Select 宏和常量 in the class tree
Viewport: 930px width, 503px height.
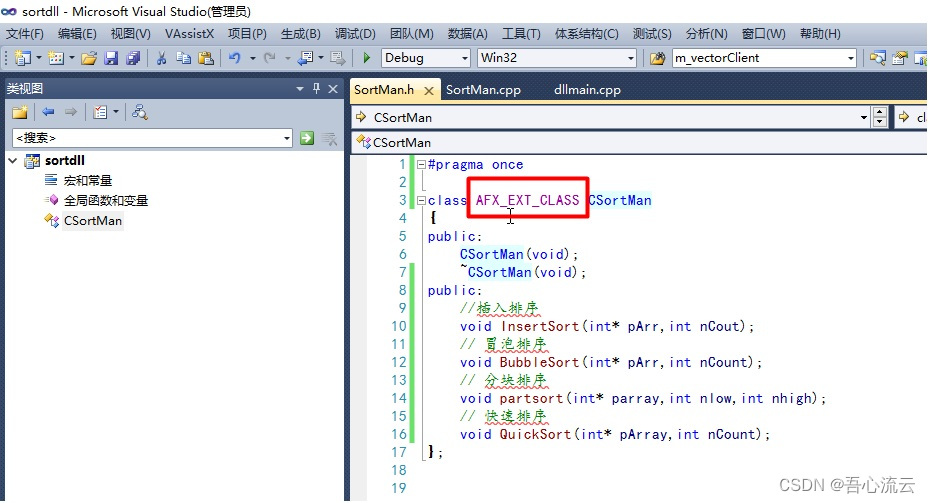pos(87,180)
